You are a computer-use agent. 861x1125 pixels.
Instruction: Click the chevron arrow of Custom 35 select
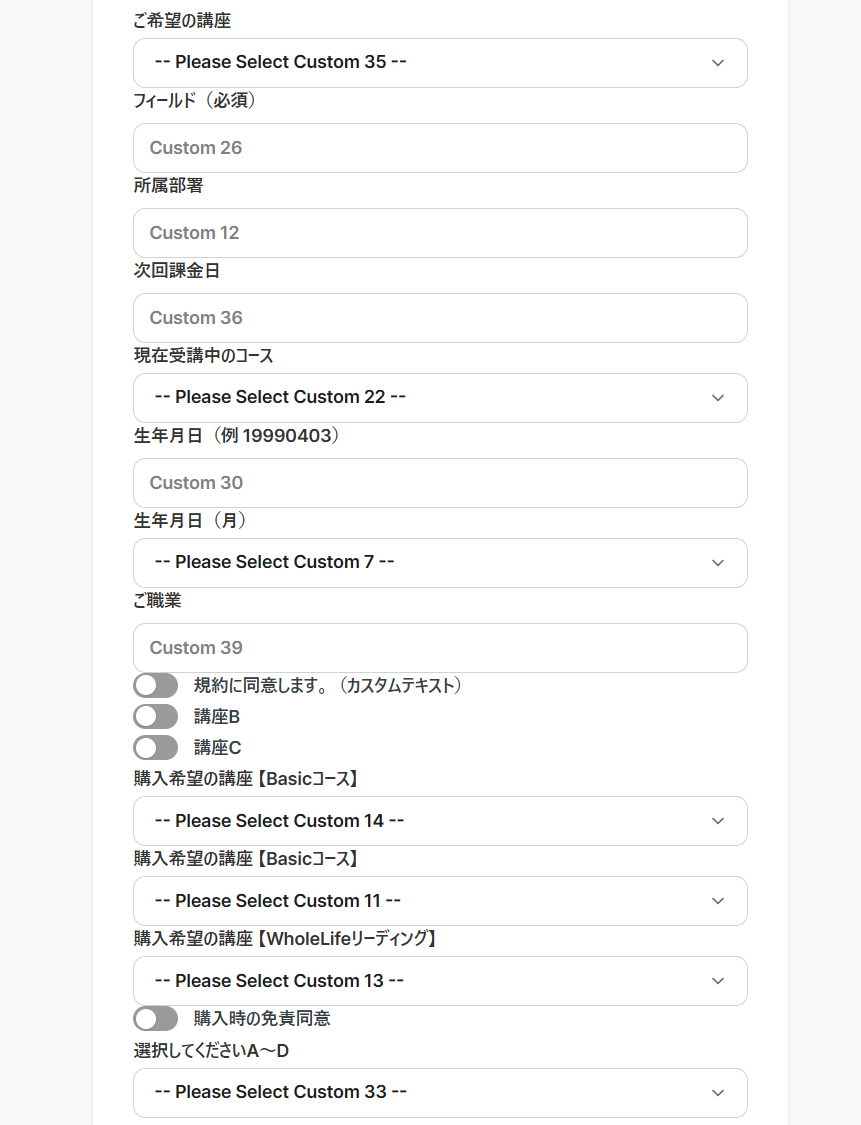click(x=718, y=63)
